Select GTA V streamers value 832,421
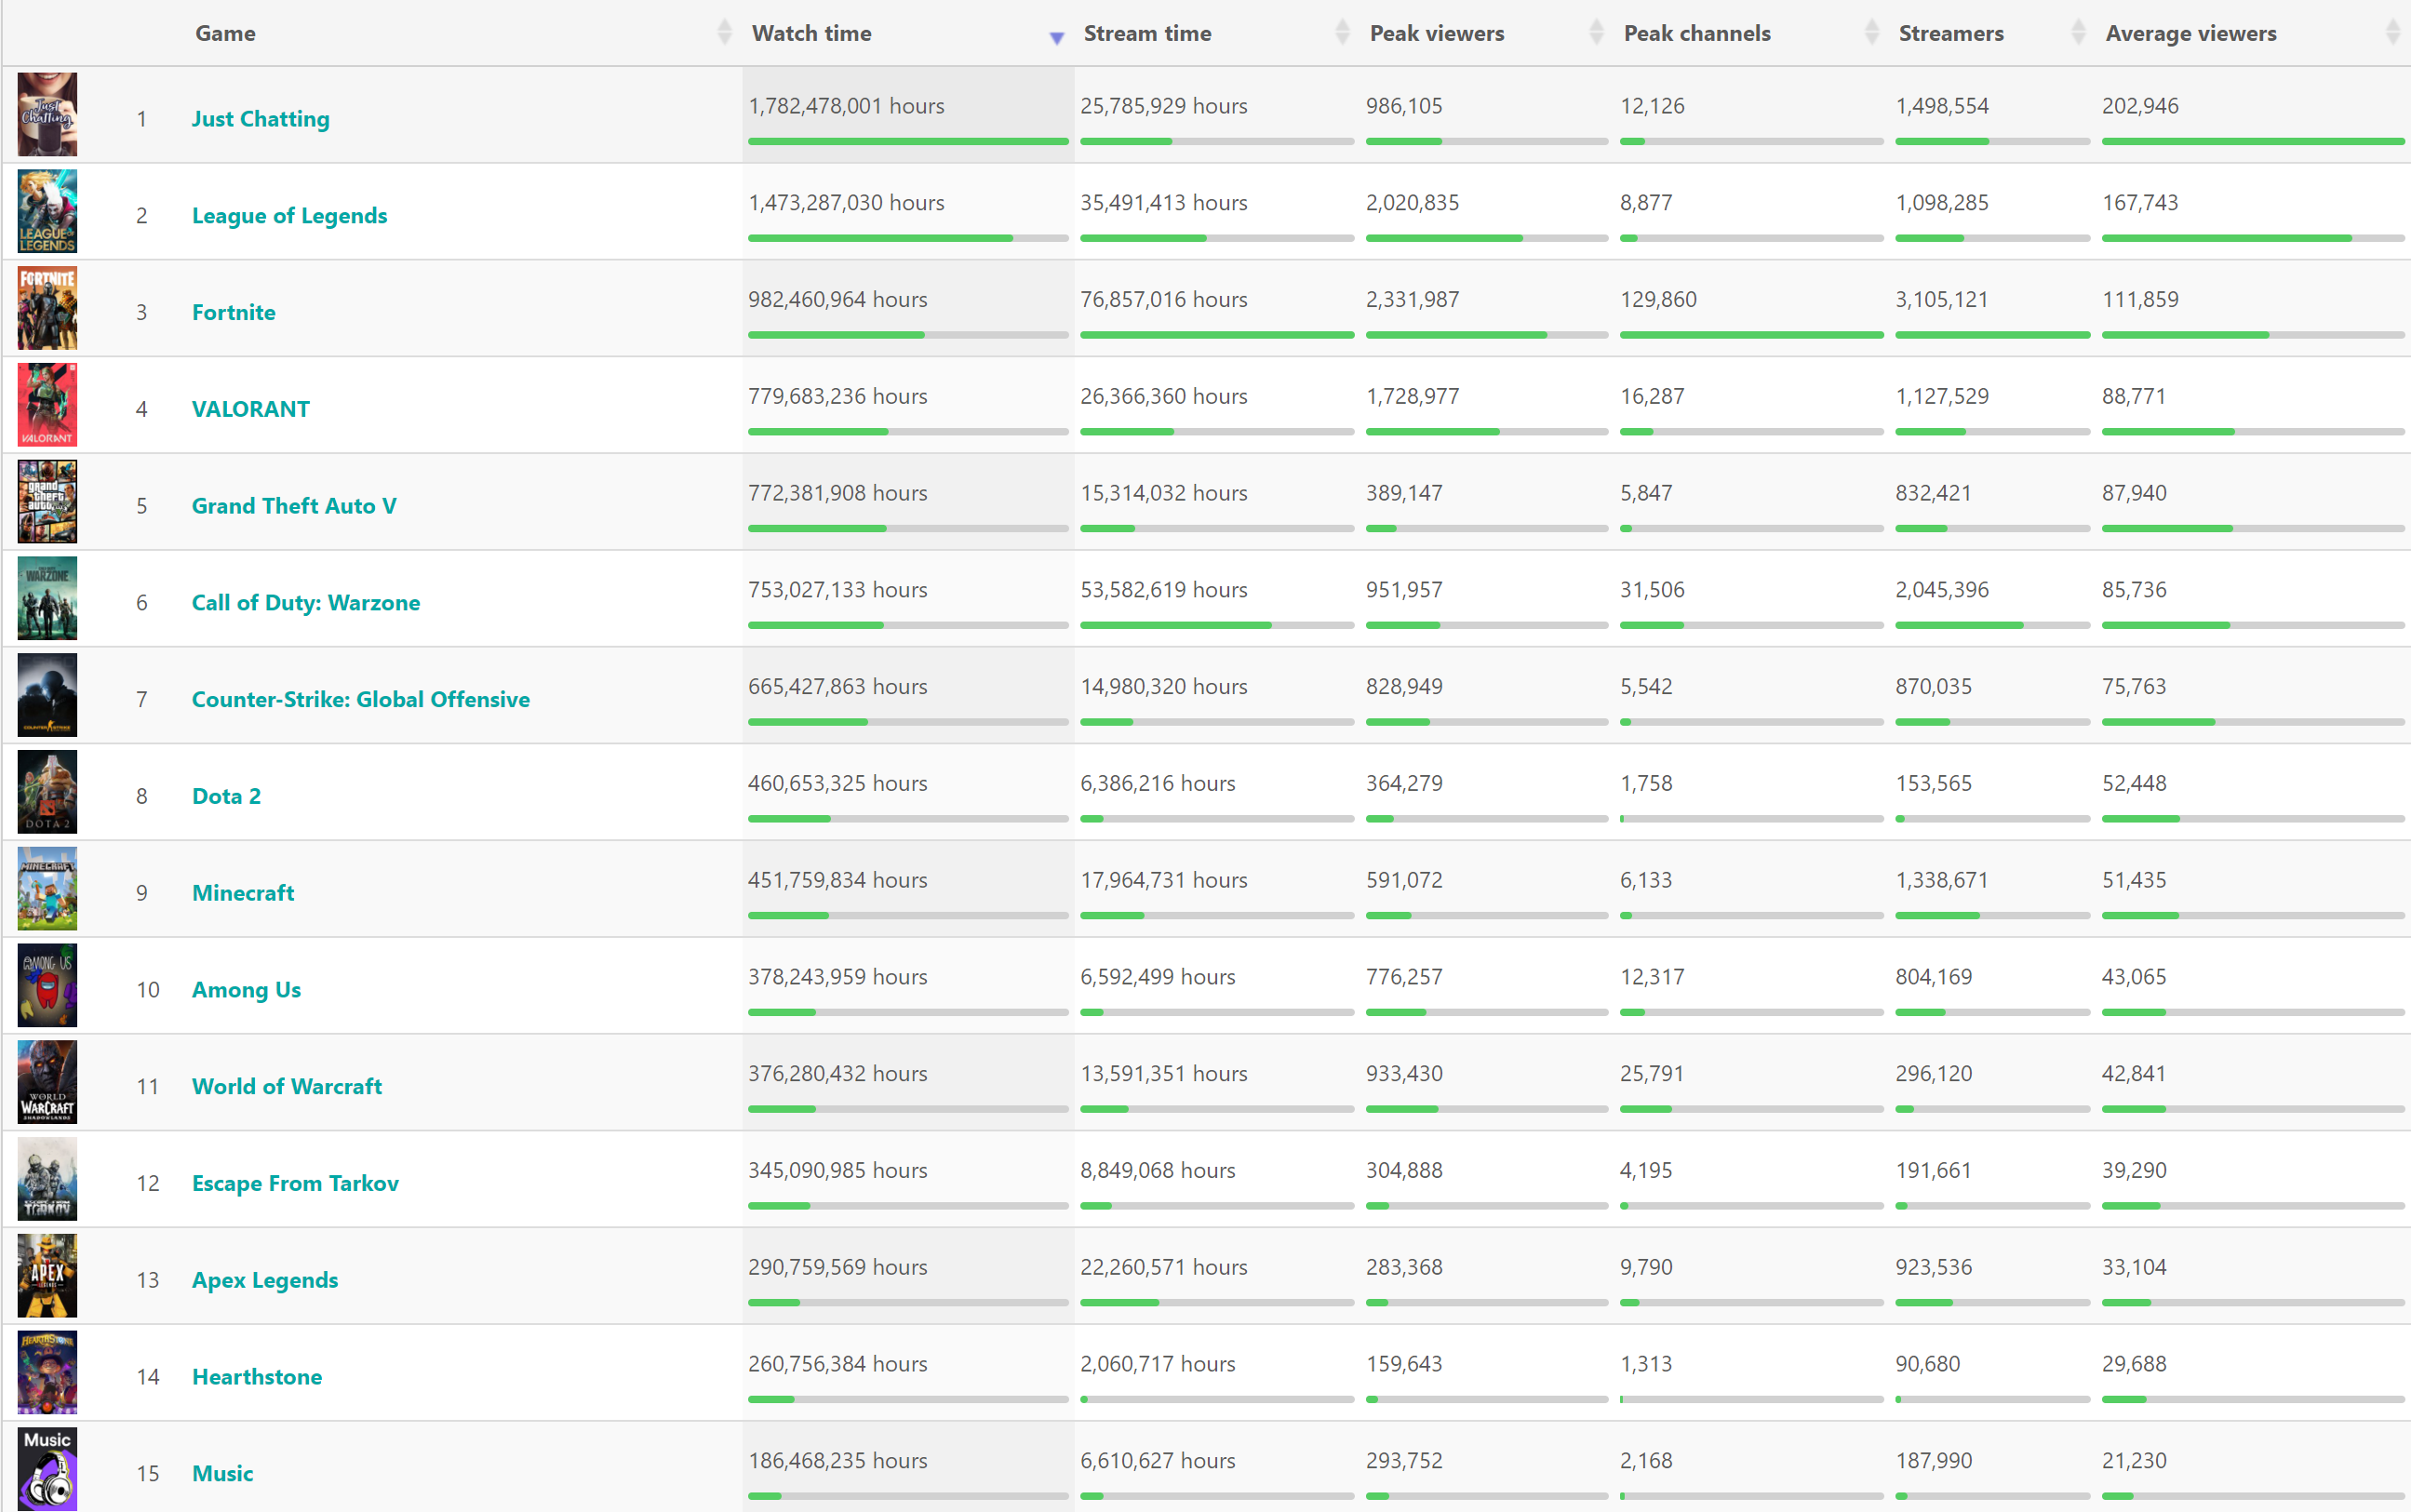This screenshot has width=2411, height=1512. click(1933, 493)
